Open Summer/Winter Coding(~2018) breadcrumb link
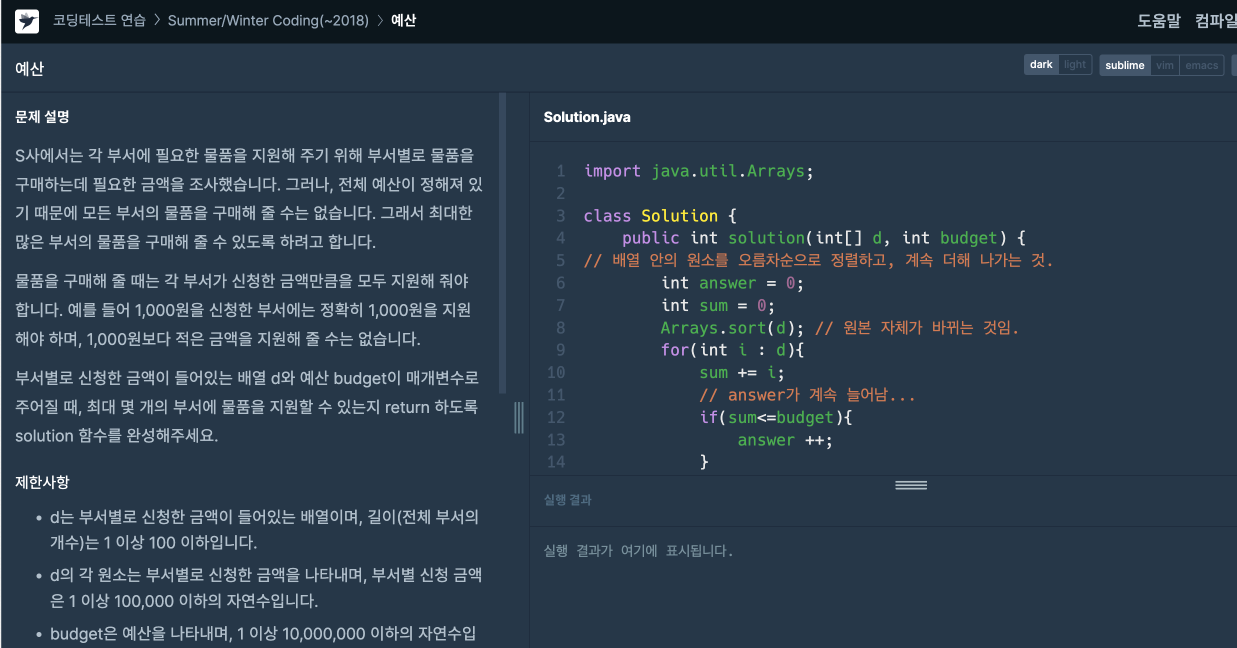 click(x=268, y=21)
